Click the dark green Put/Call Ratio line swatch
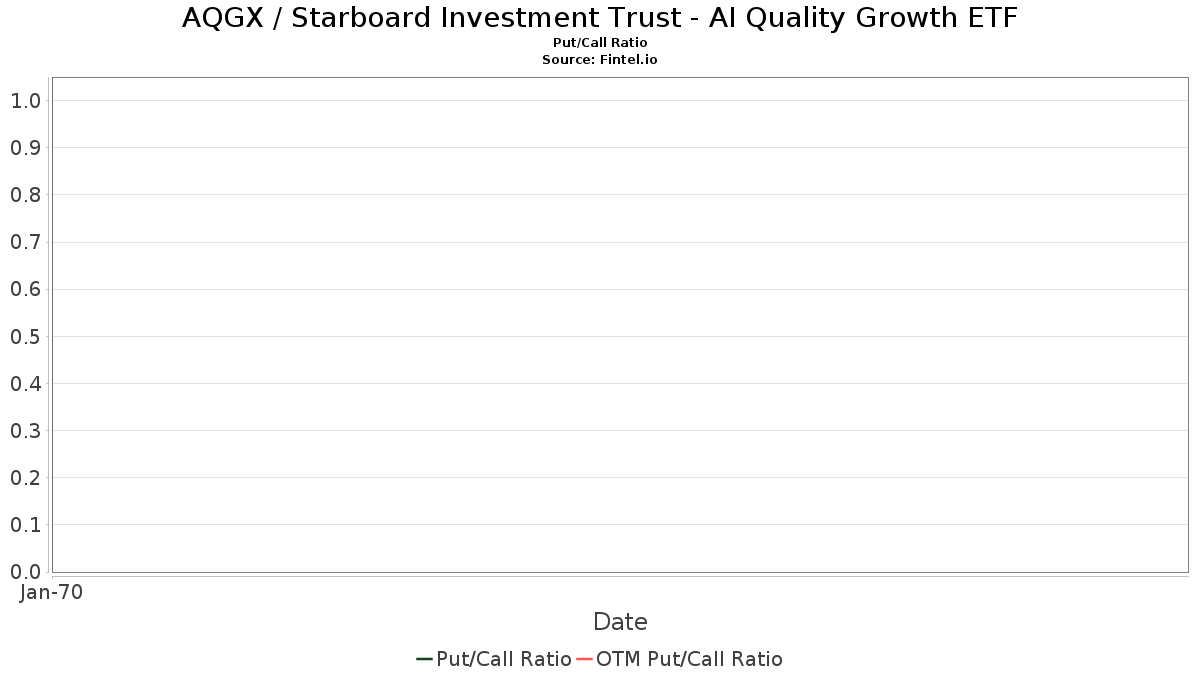The width and height of the screenshot is (1200, 675). 424,659
